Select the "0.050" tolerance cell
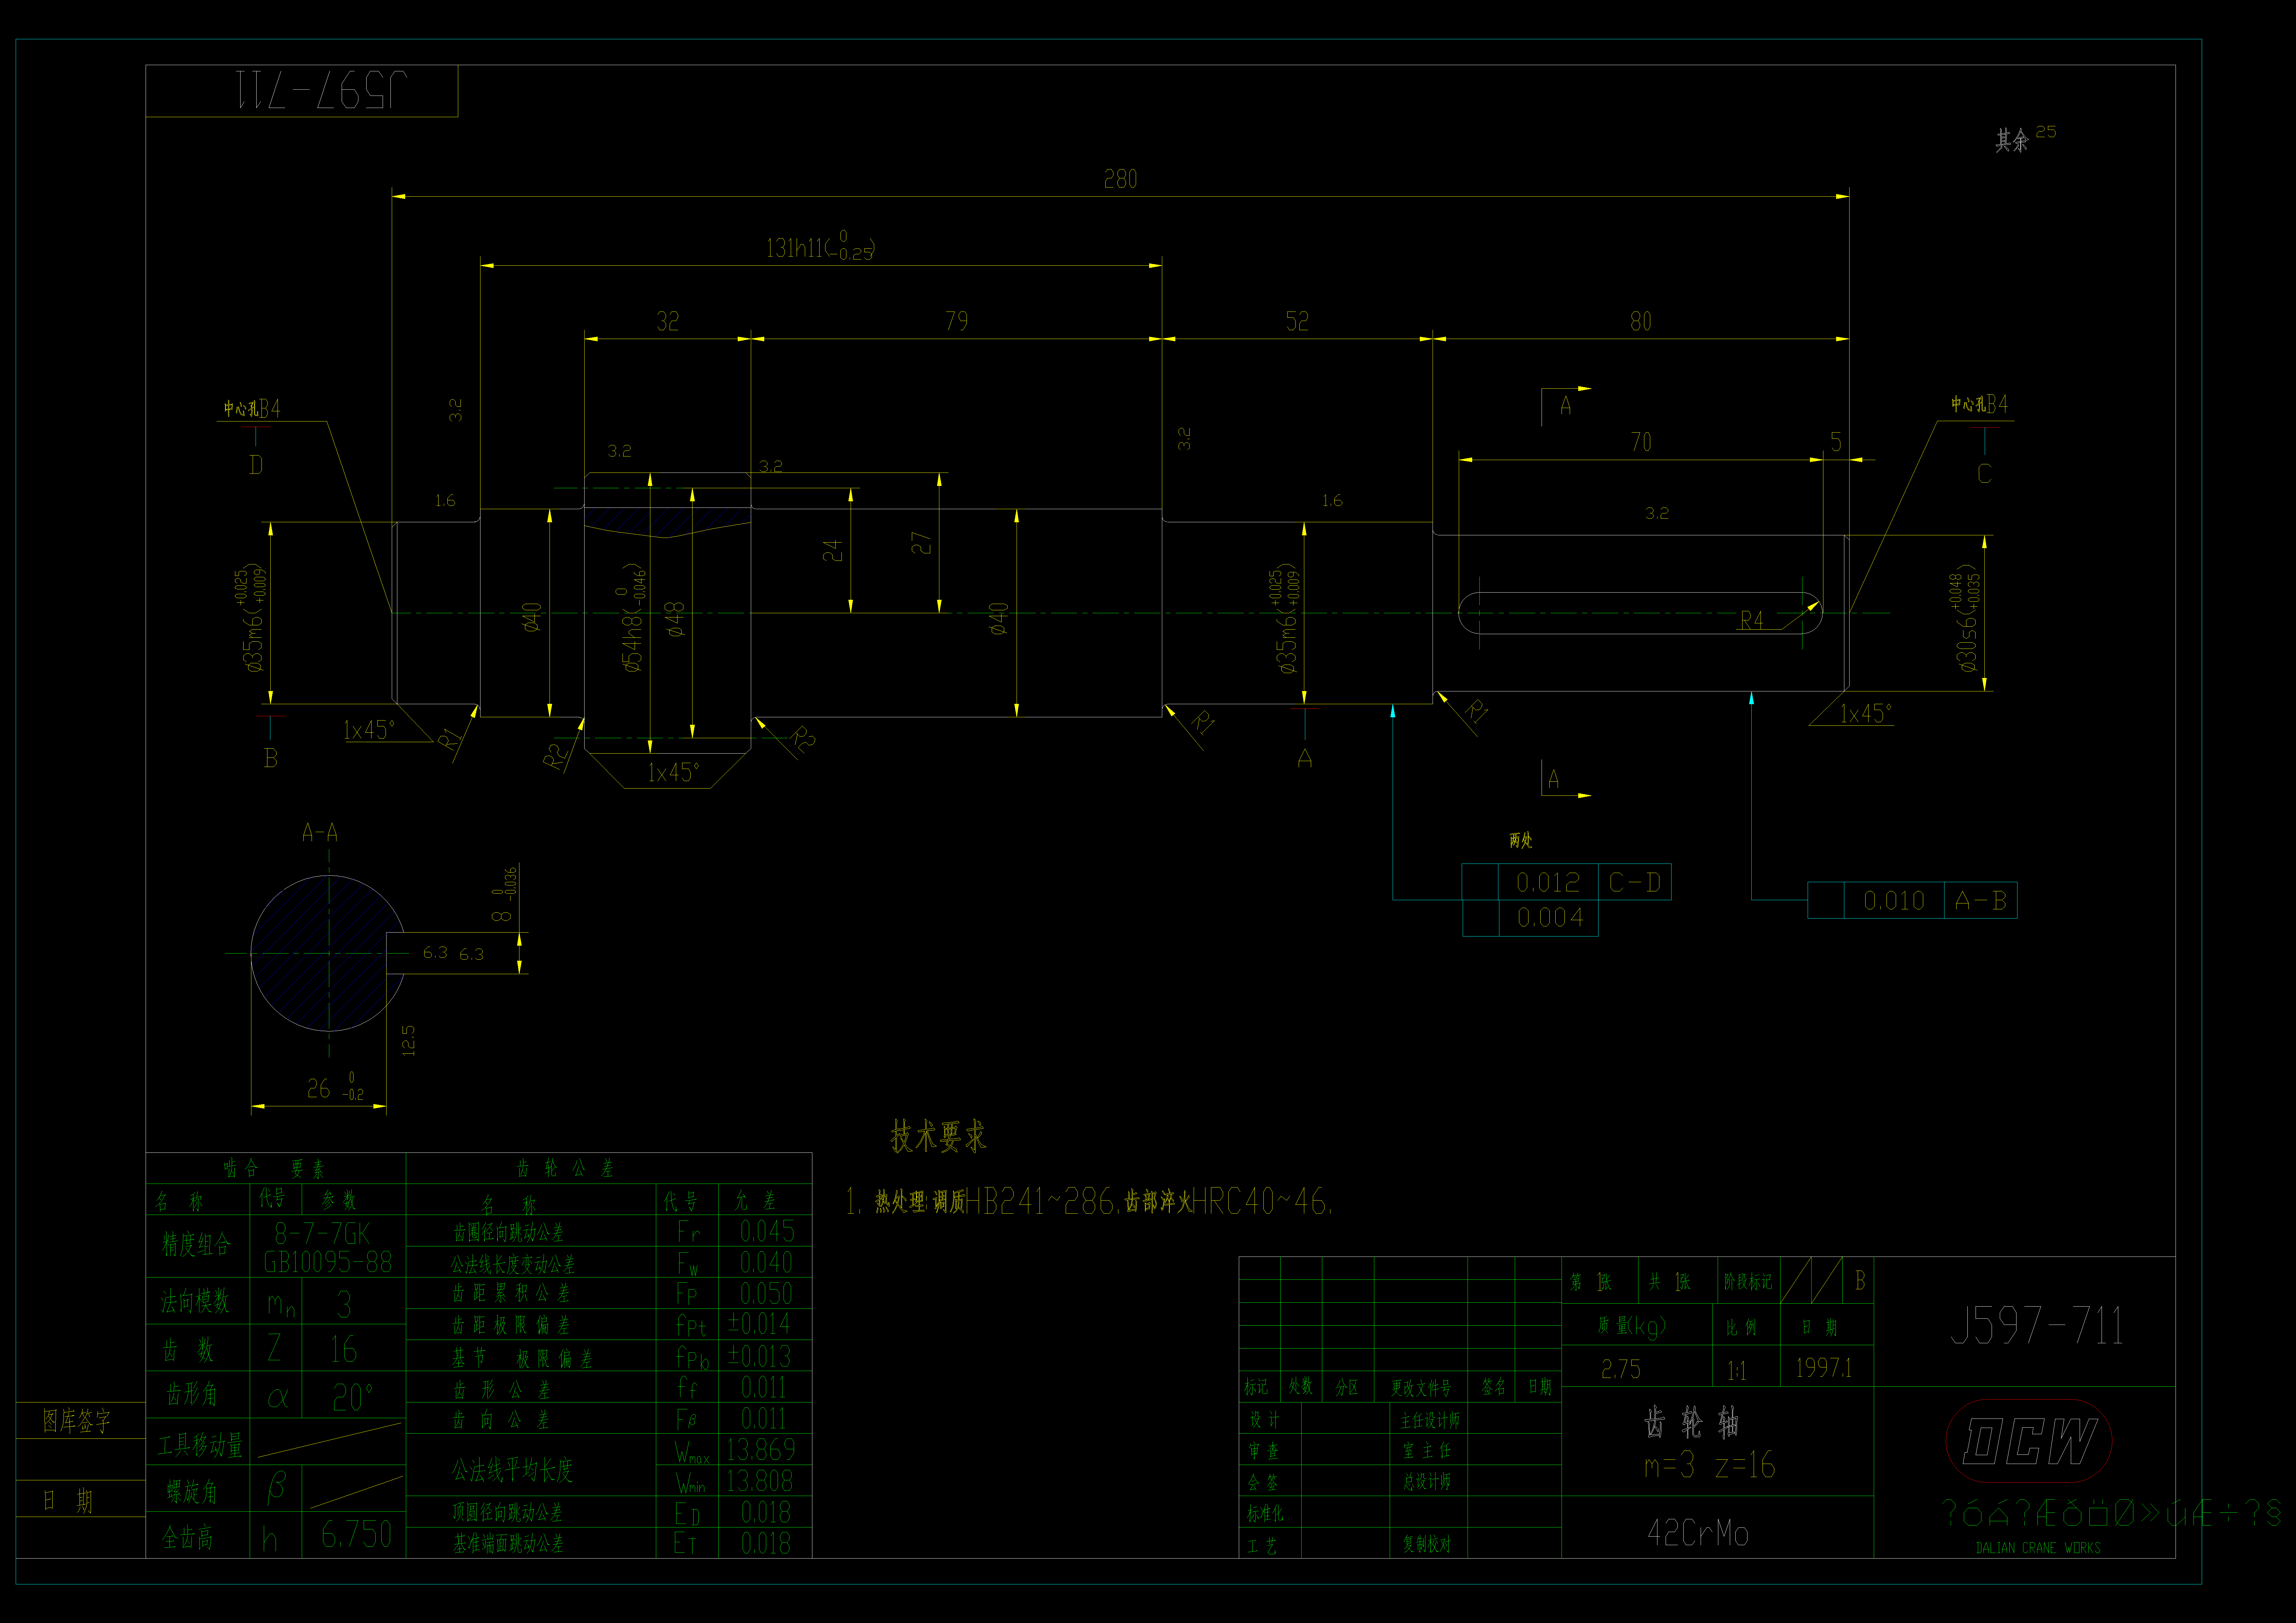2296x1623 pixels. pyautogui.click(x=765, y=1293)
